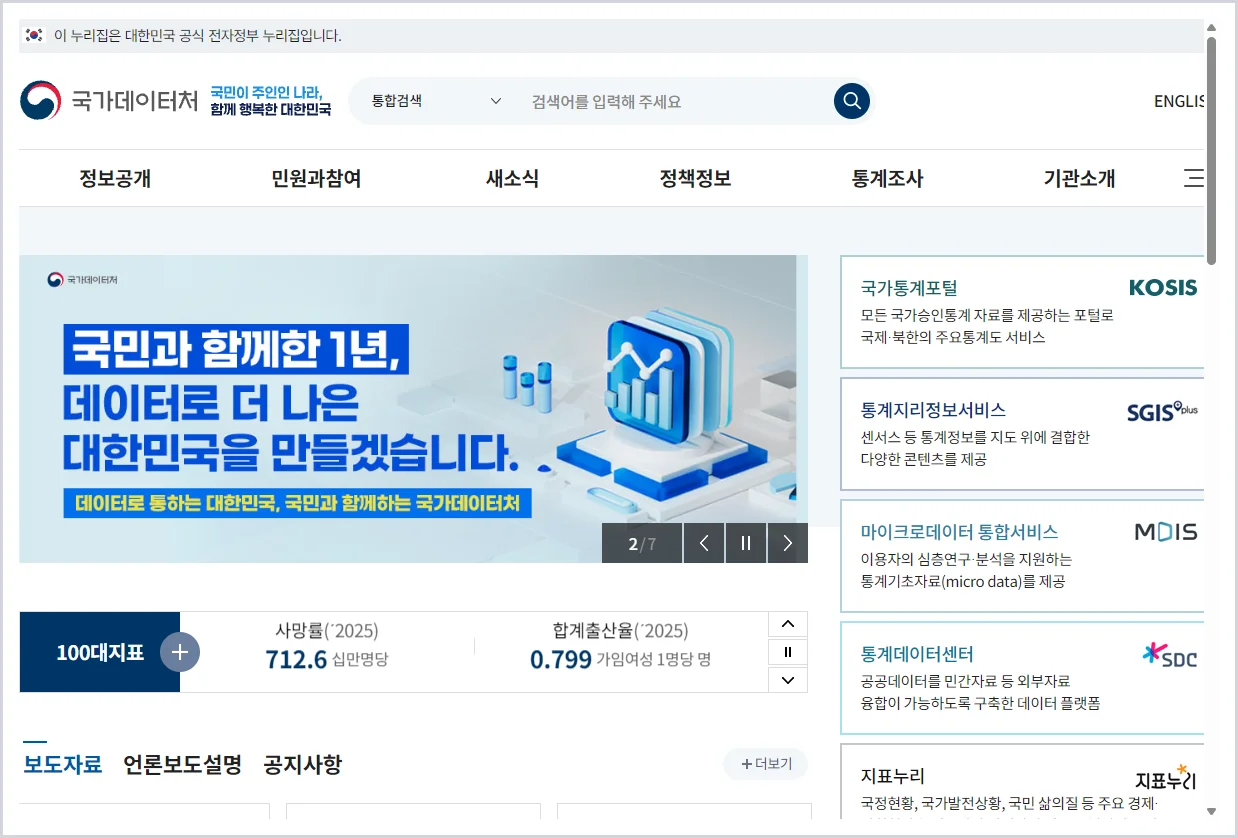
Task: Click the official e-government site notice text
Action: click(x=197, y=36)
